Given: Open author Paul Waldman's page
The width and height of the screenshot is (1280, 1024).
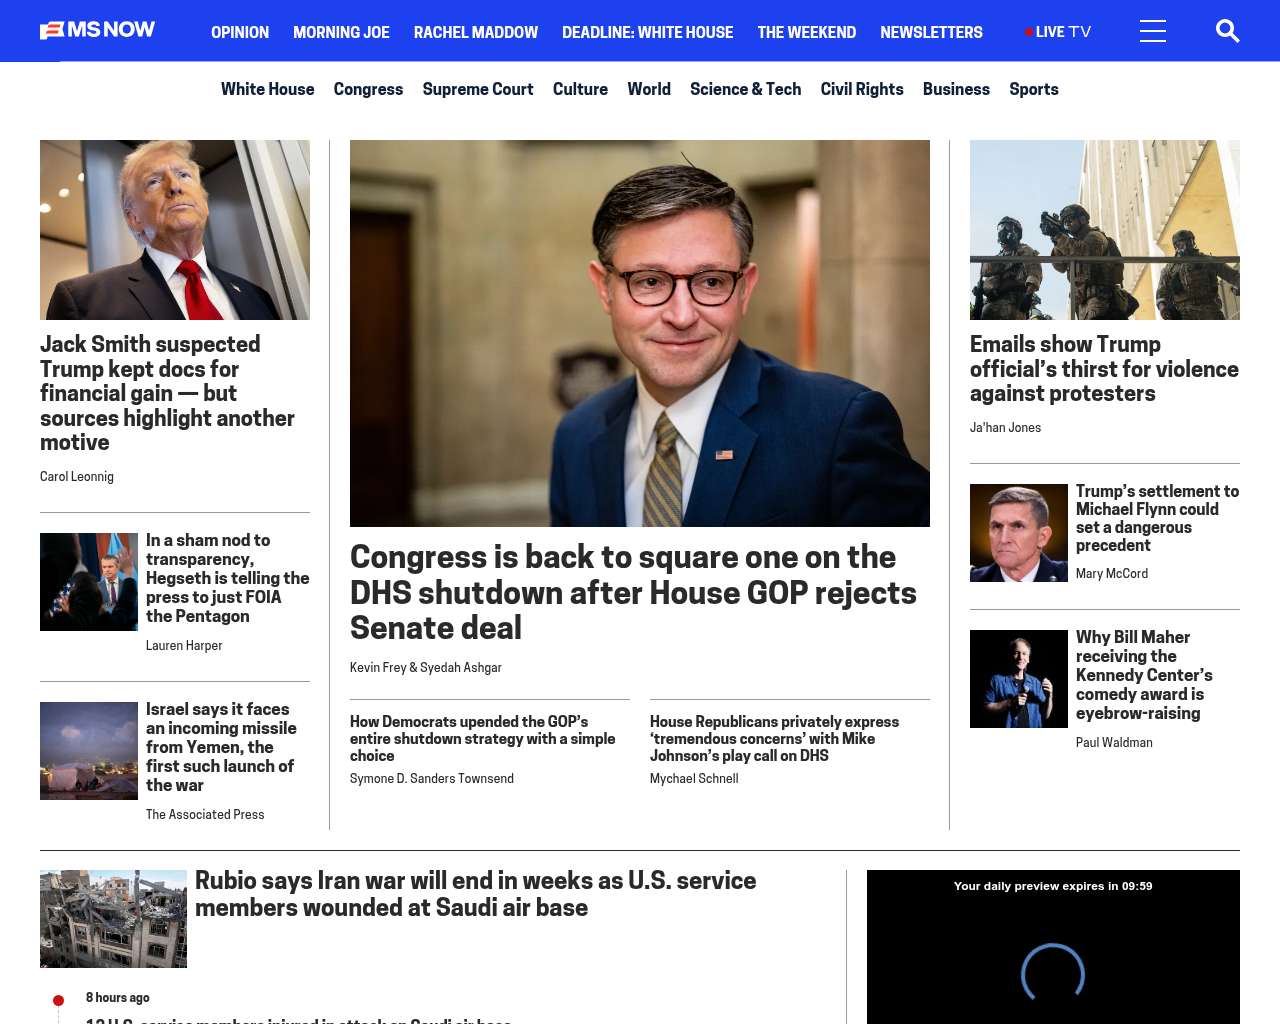Looking at the screenshot, I should [x=1114, y=743].
